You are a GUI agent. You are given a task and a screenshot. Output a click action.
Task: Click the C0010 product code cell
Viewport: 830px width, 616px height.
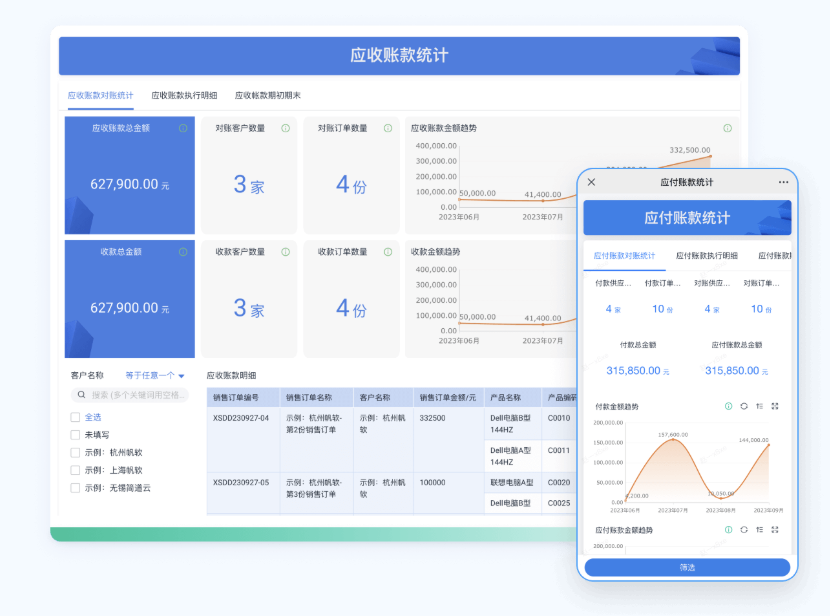click(559, 418)
